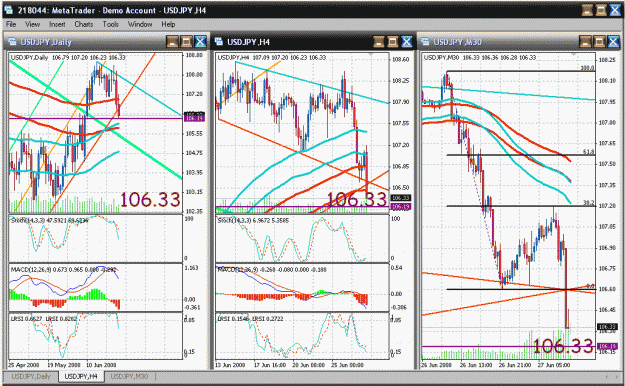
Task: Click the 27 Jun 05:00 date on M30 time axis
Action: (x=554, y=365)
